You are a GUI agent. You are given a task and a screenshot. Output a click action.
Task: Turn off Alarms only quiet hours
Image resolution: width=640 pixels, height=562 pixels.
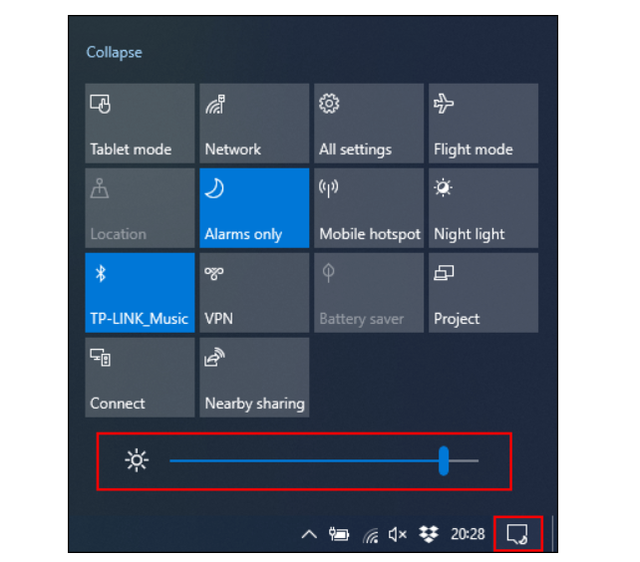[x=254, y=208]
